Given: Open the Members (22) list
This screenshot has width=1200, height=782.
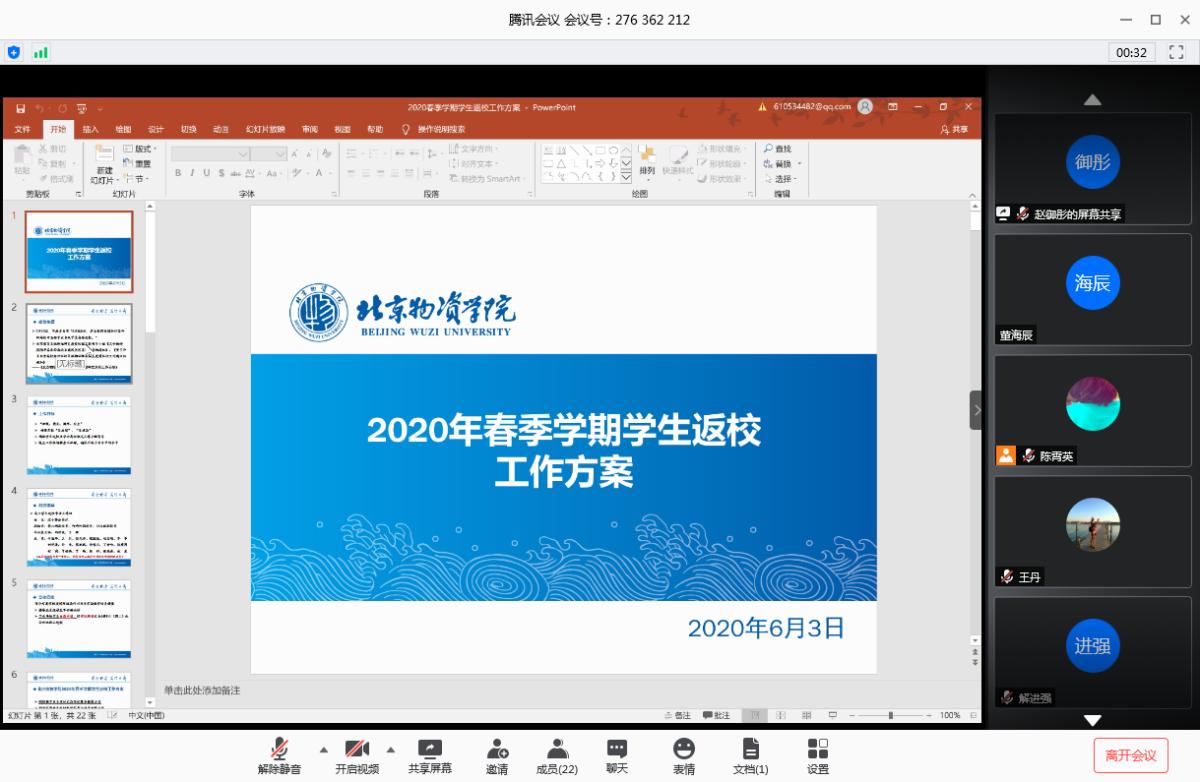Looking at the screenshot, I should (x=557, y=749).
